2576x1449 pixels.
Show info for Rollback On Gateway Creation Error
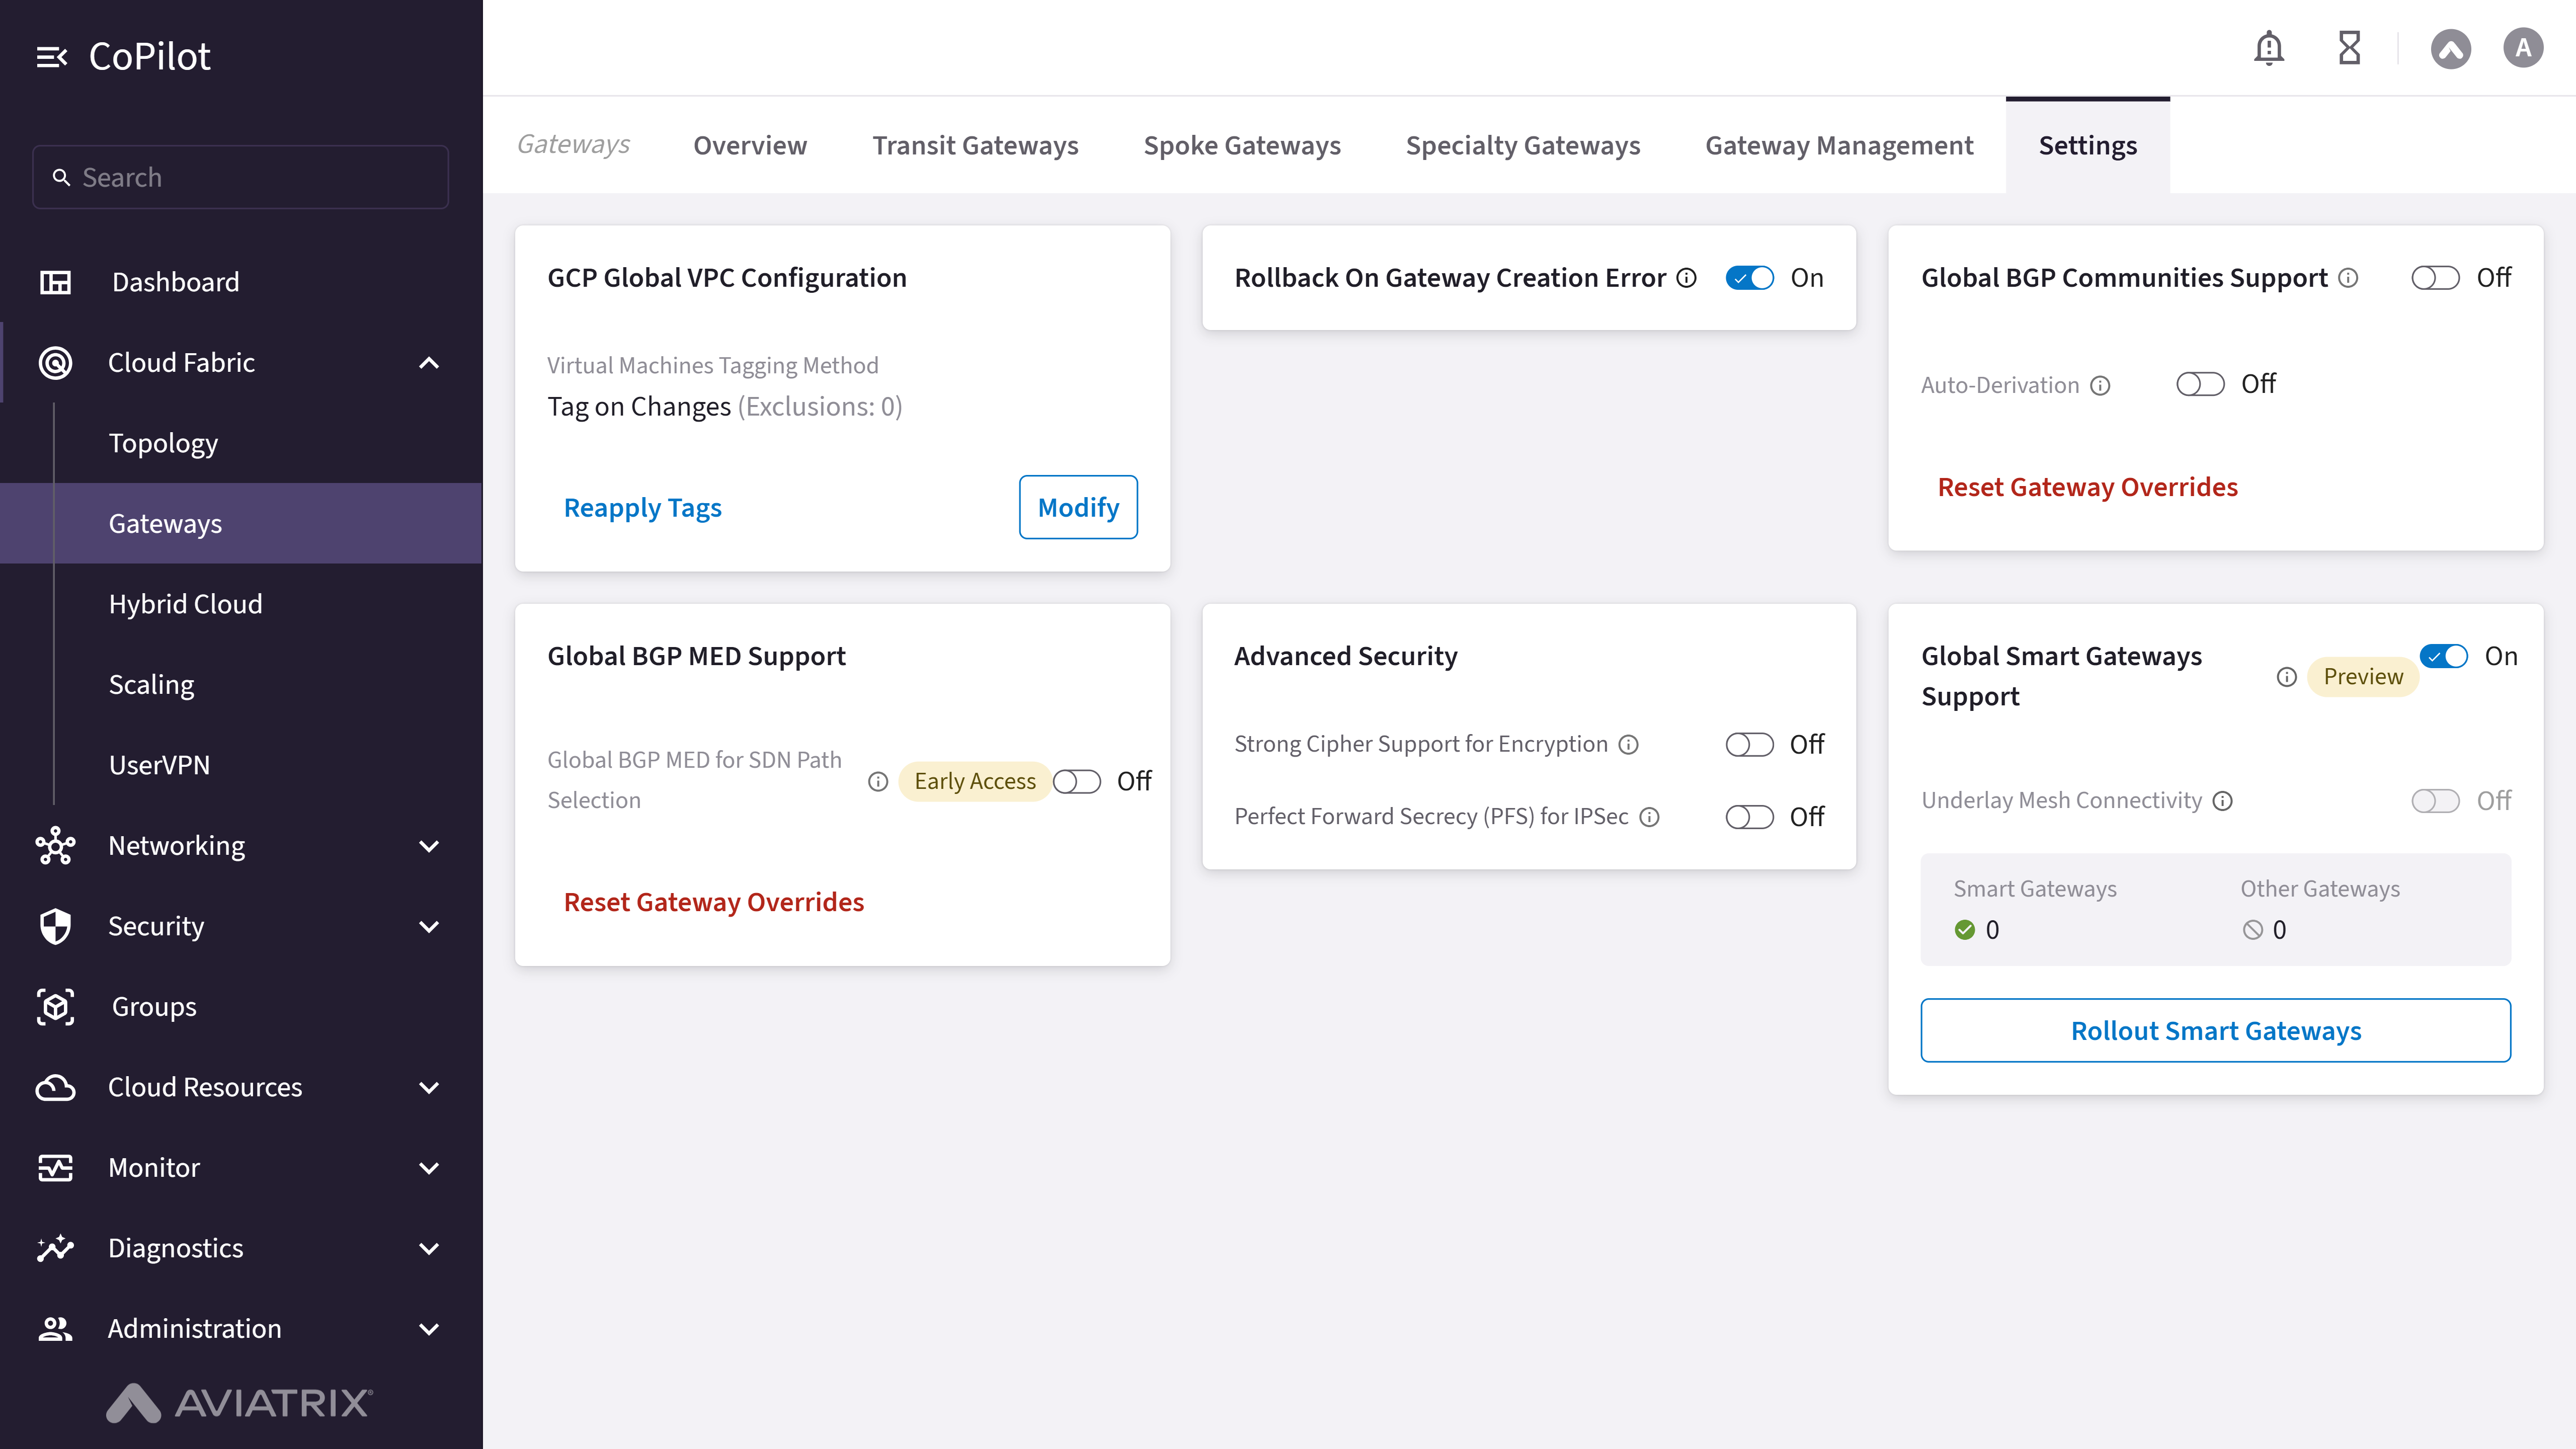tap(1687, 278)
